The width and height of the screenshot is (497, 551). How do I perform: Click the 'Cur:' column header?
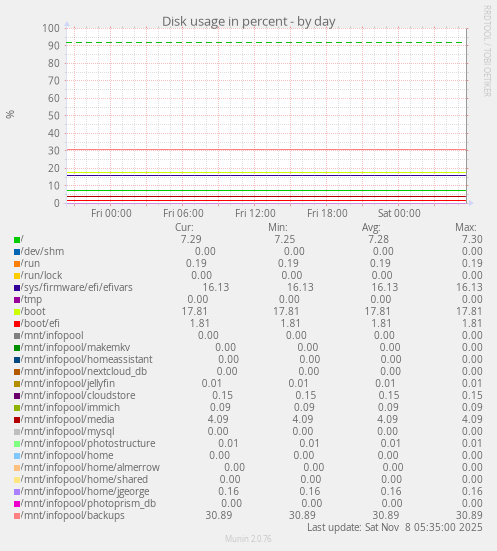tap(184, 227)
